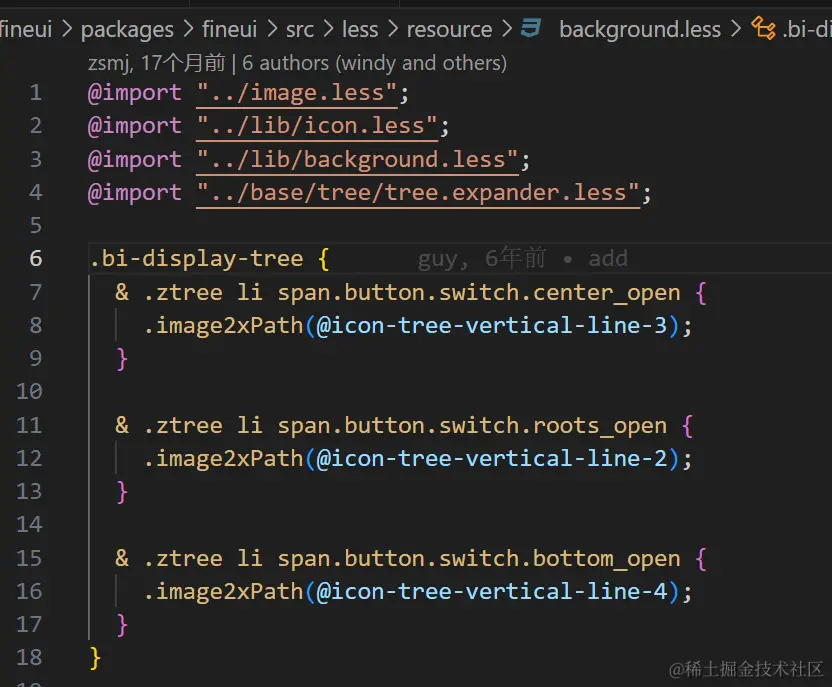Screen dimensions: 832x687
Task: Click the class symbol icon before .bi-display-tree
Action: 764,29
